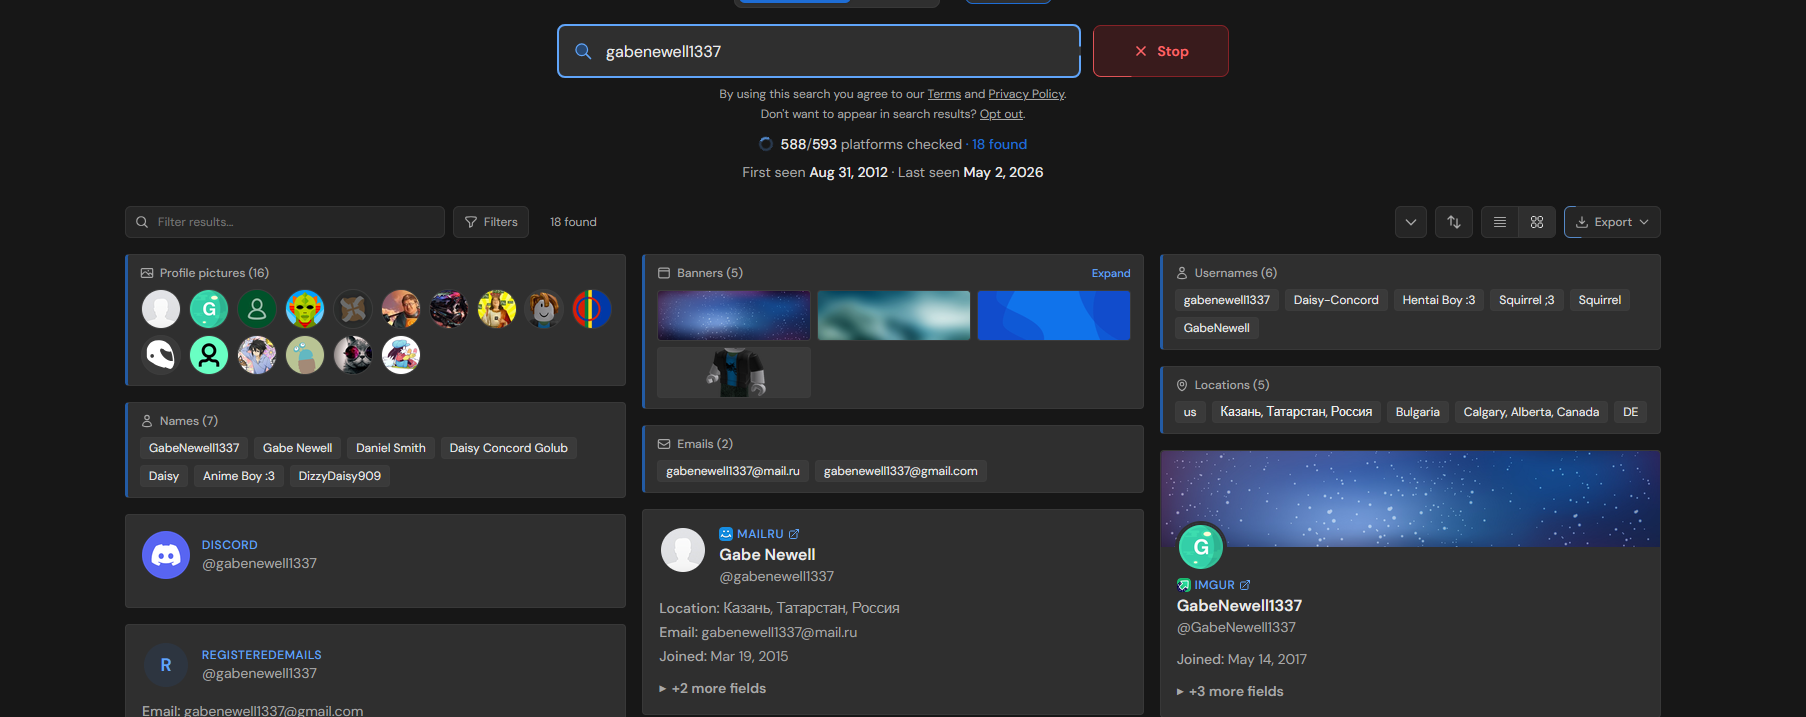Open the Privacy Policy link

tap(1026, 94)
